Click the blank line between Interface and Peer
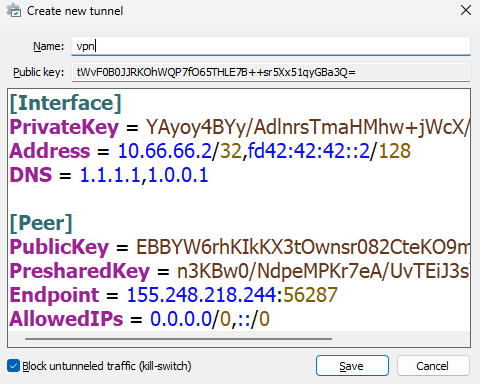This screenshot has width=480, height=384. (239, 199)
